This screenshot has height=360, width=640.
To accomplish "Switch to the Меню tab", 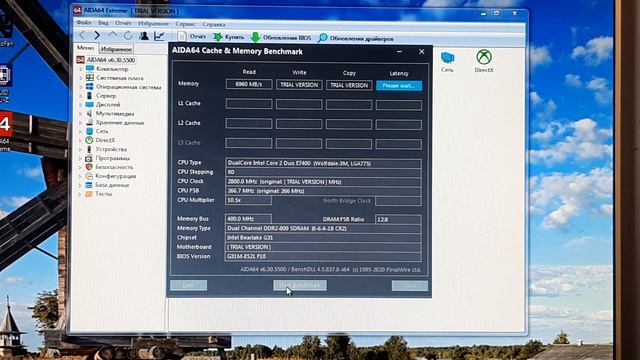I will pyautogui.click(x=86, y=48).
